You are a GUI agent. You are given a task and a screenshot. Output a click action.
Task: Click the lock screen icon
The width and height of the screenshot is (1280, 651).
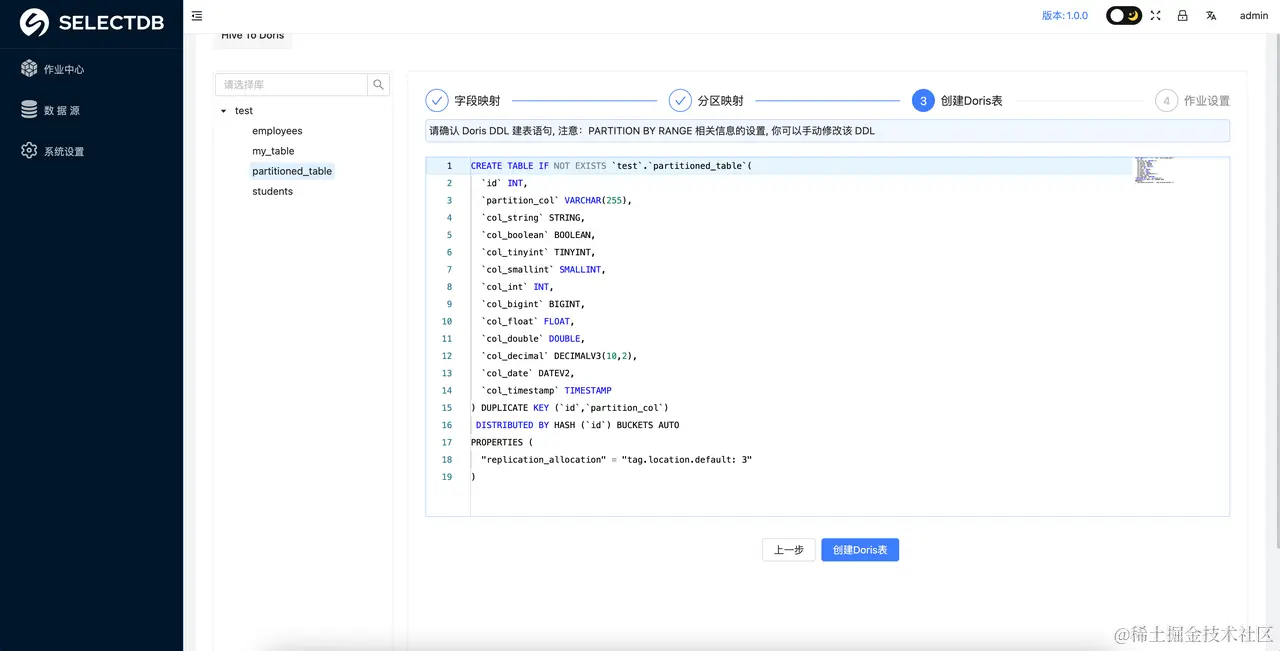1183,16
